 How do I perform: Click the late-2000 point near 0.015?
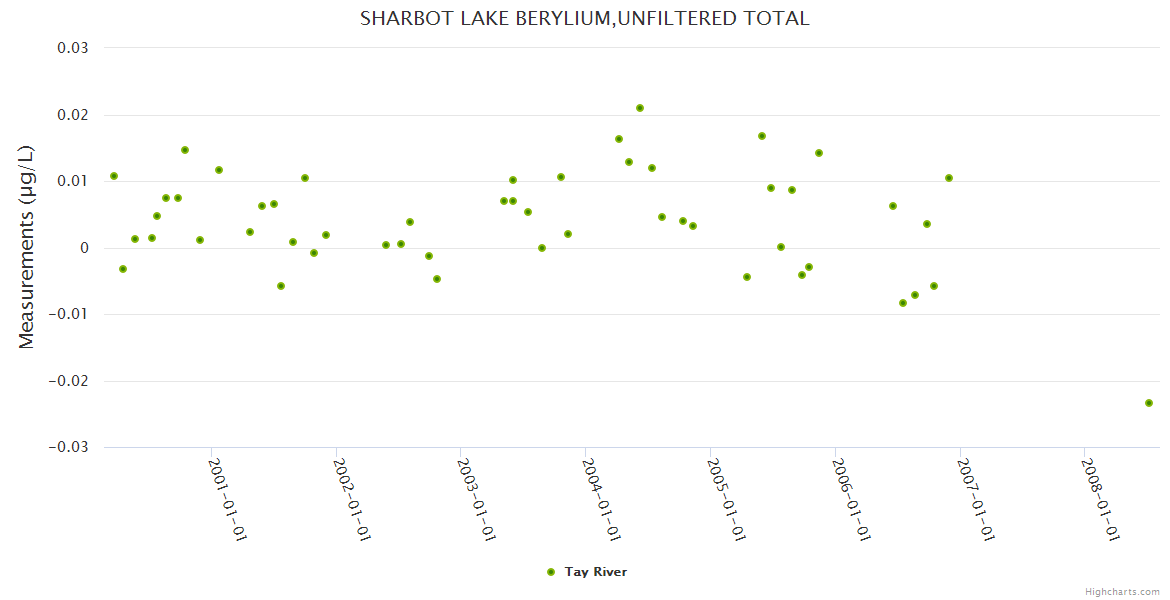(x=185, y=150)
